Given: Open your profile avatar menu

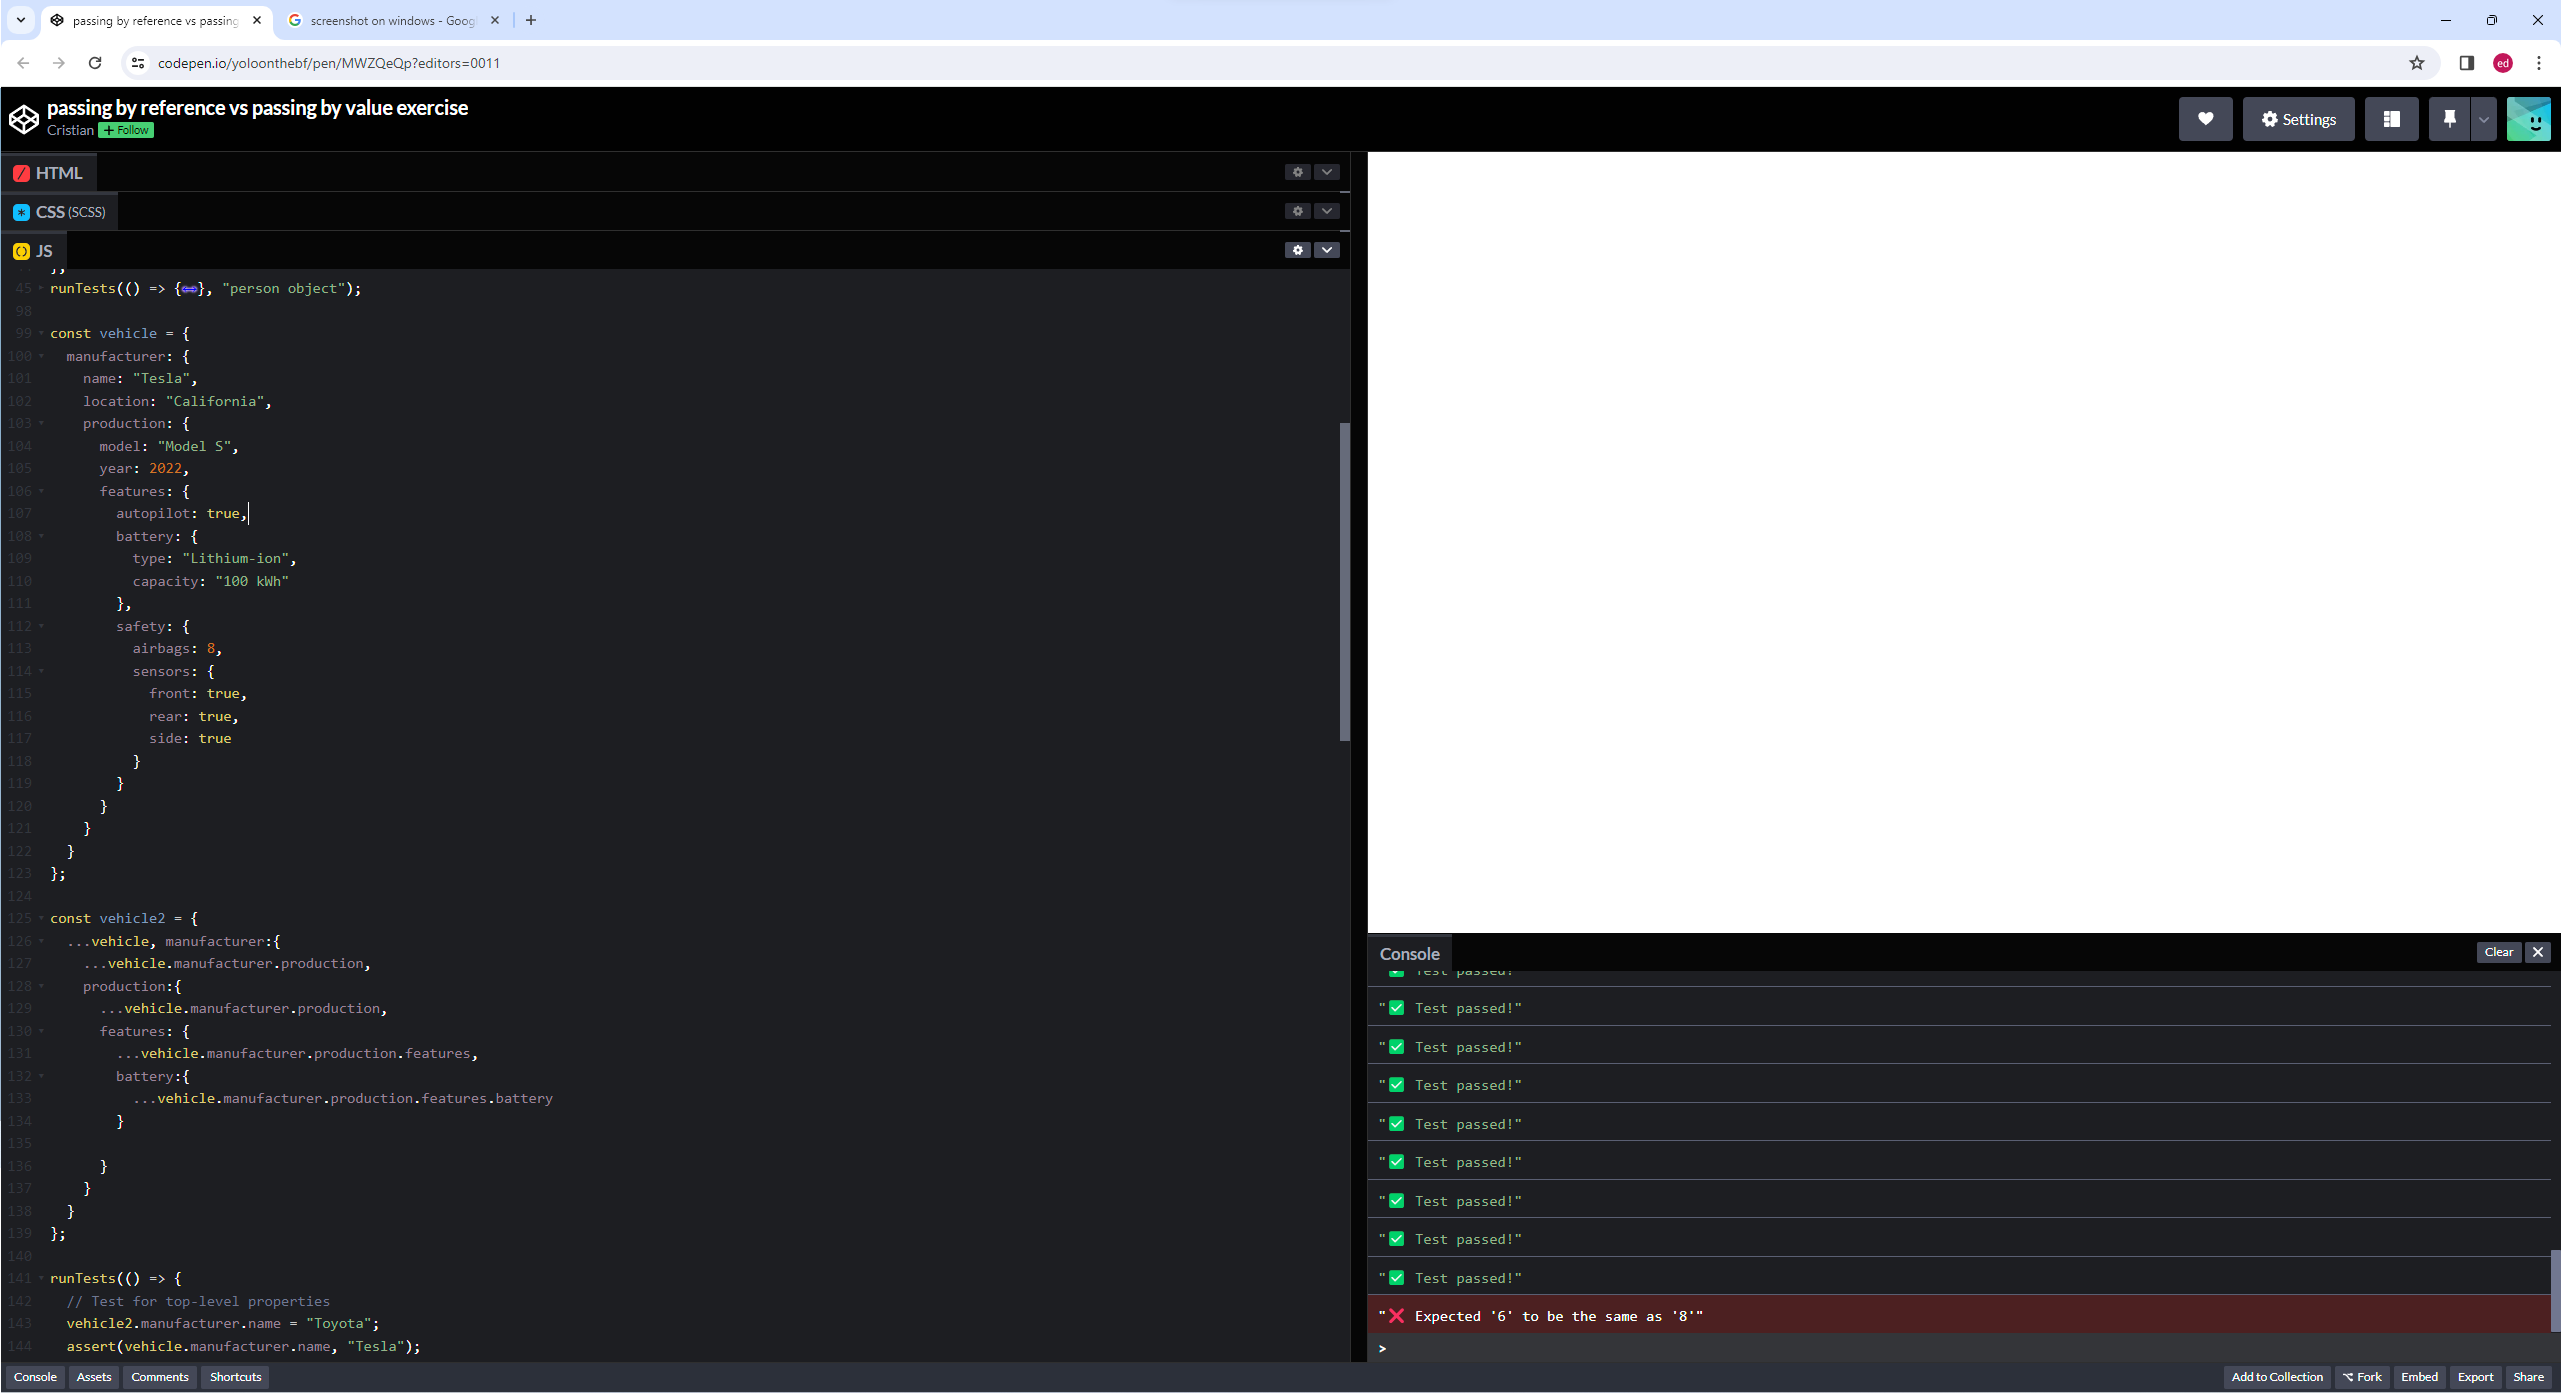Looking at the screenshot, I should [2530, 118].
